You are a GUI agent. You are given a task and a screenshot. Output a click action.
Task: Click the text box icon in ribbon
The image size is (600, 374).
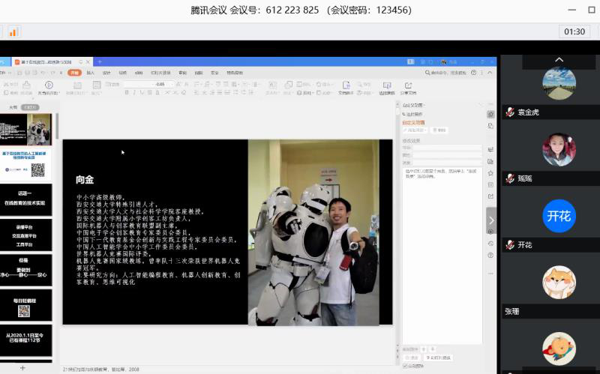(x=272, y=85)
